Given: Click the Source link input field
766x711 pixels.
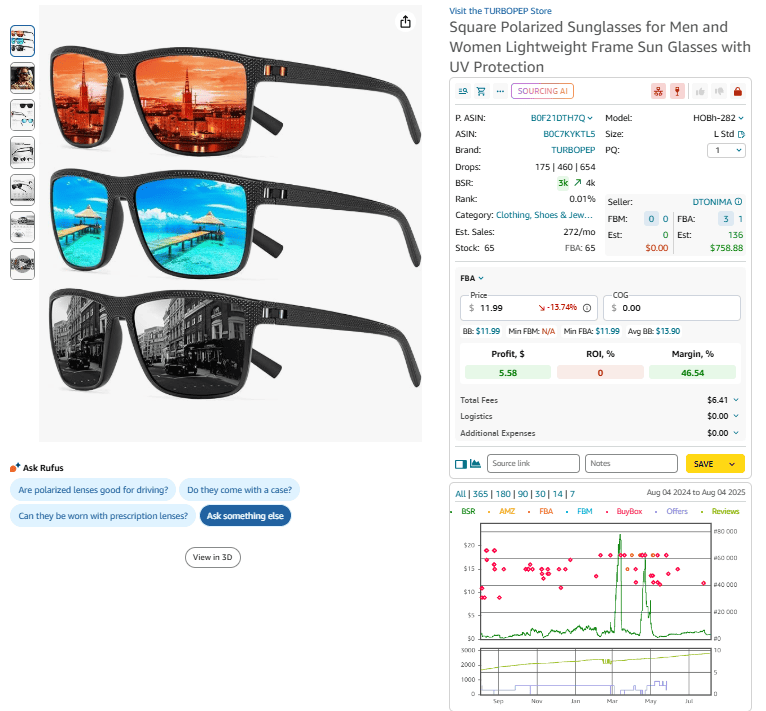Looking at the screenshot, I should tap(534, 464).
